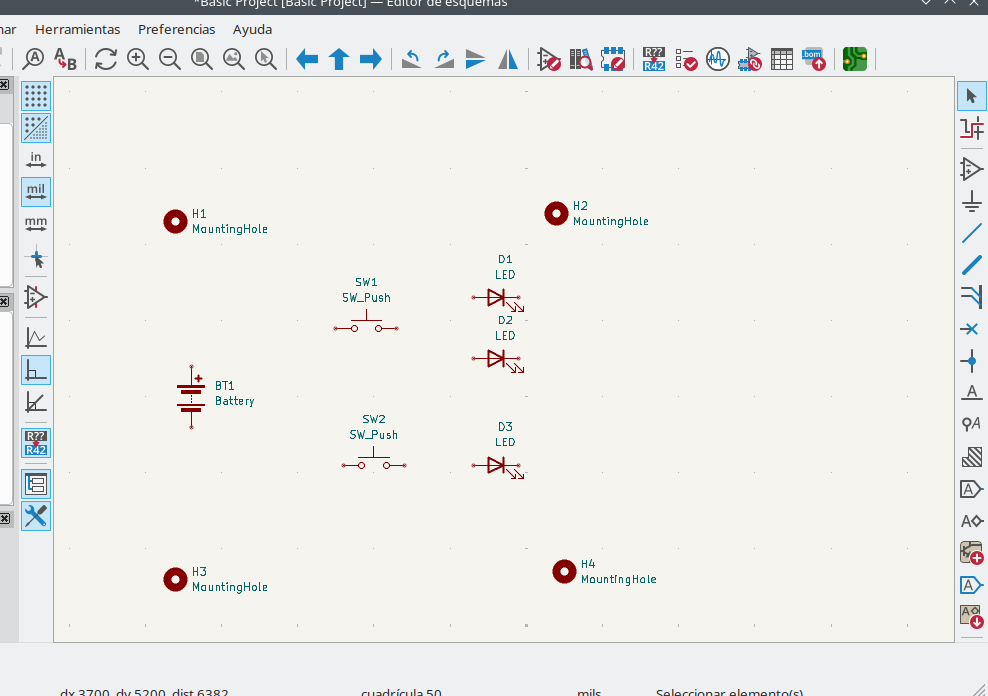The image size is (988, 696).
Task: Generate bill of materials with the .bom icon
Action: [x=814, y=59]
